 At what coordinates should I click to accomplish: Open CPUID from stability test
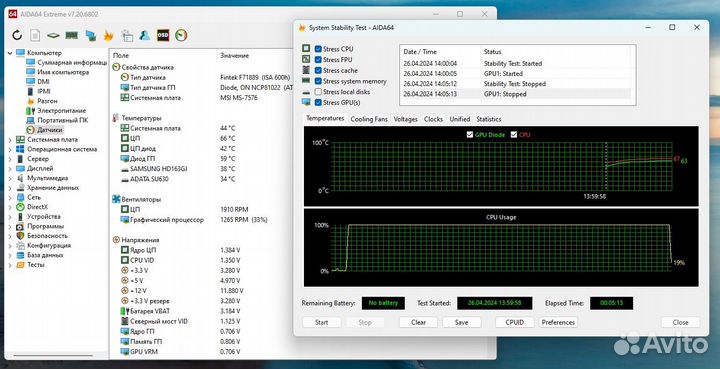[514, 322]
